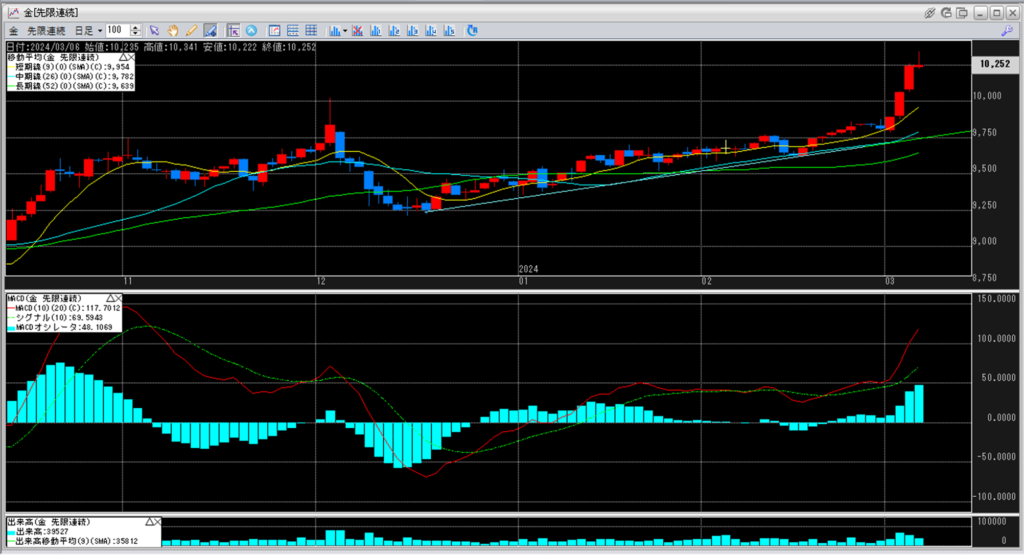Close the 出来高 volume legend box
This screenshot has height=555, width=1024.
[x=156, y=522]
